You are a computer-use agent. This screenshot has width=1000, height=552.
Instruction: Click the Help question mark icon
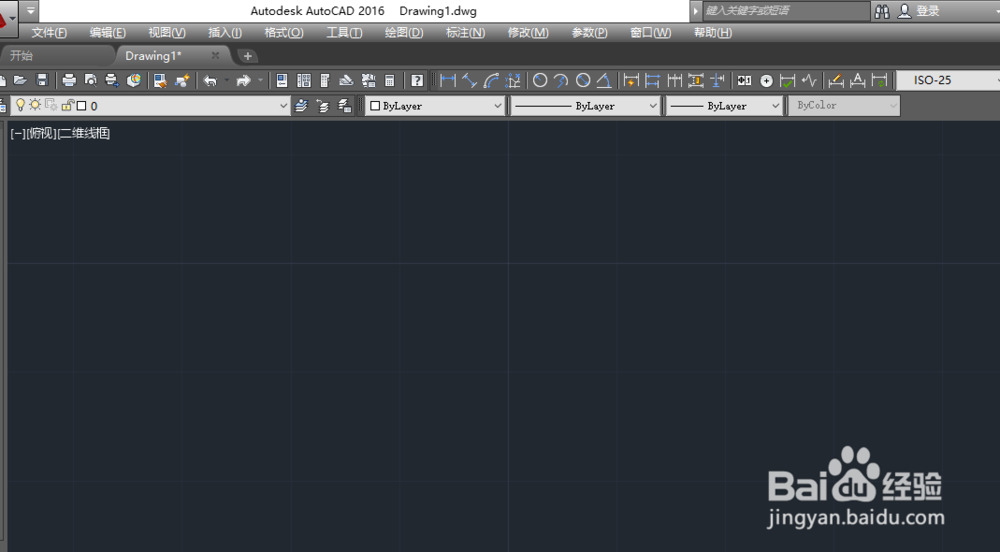(x=417, y=80)
